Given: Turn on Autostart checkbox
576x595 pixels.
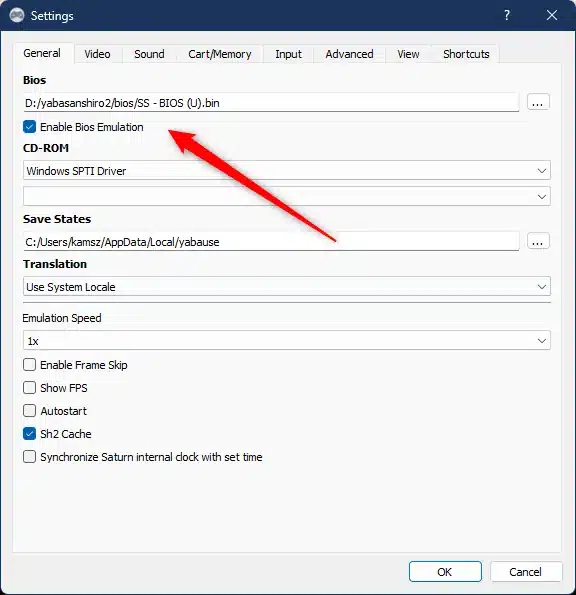Looking at the screenshot, I should [30, 411].
